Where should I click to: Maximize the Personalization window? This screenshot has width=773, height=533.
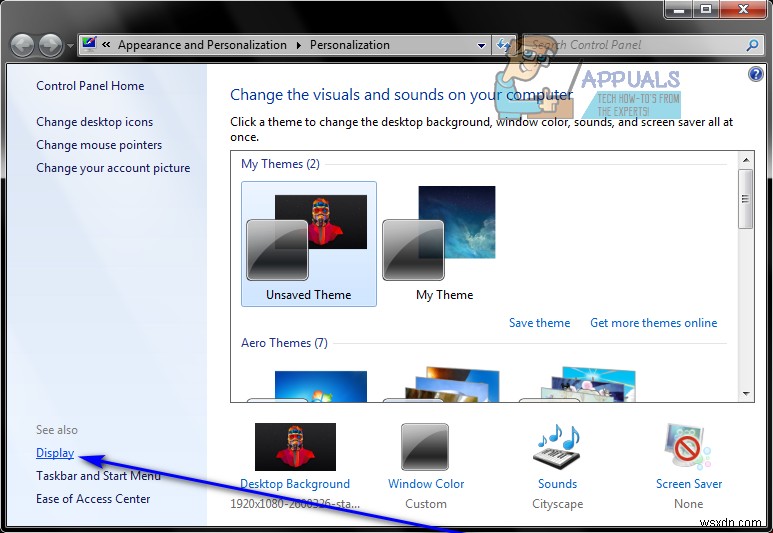[x=706, y=9]
